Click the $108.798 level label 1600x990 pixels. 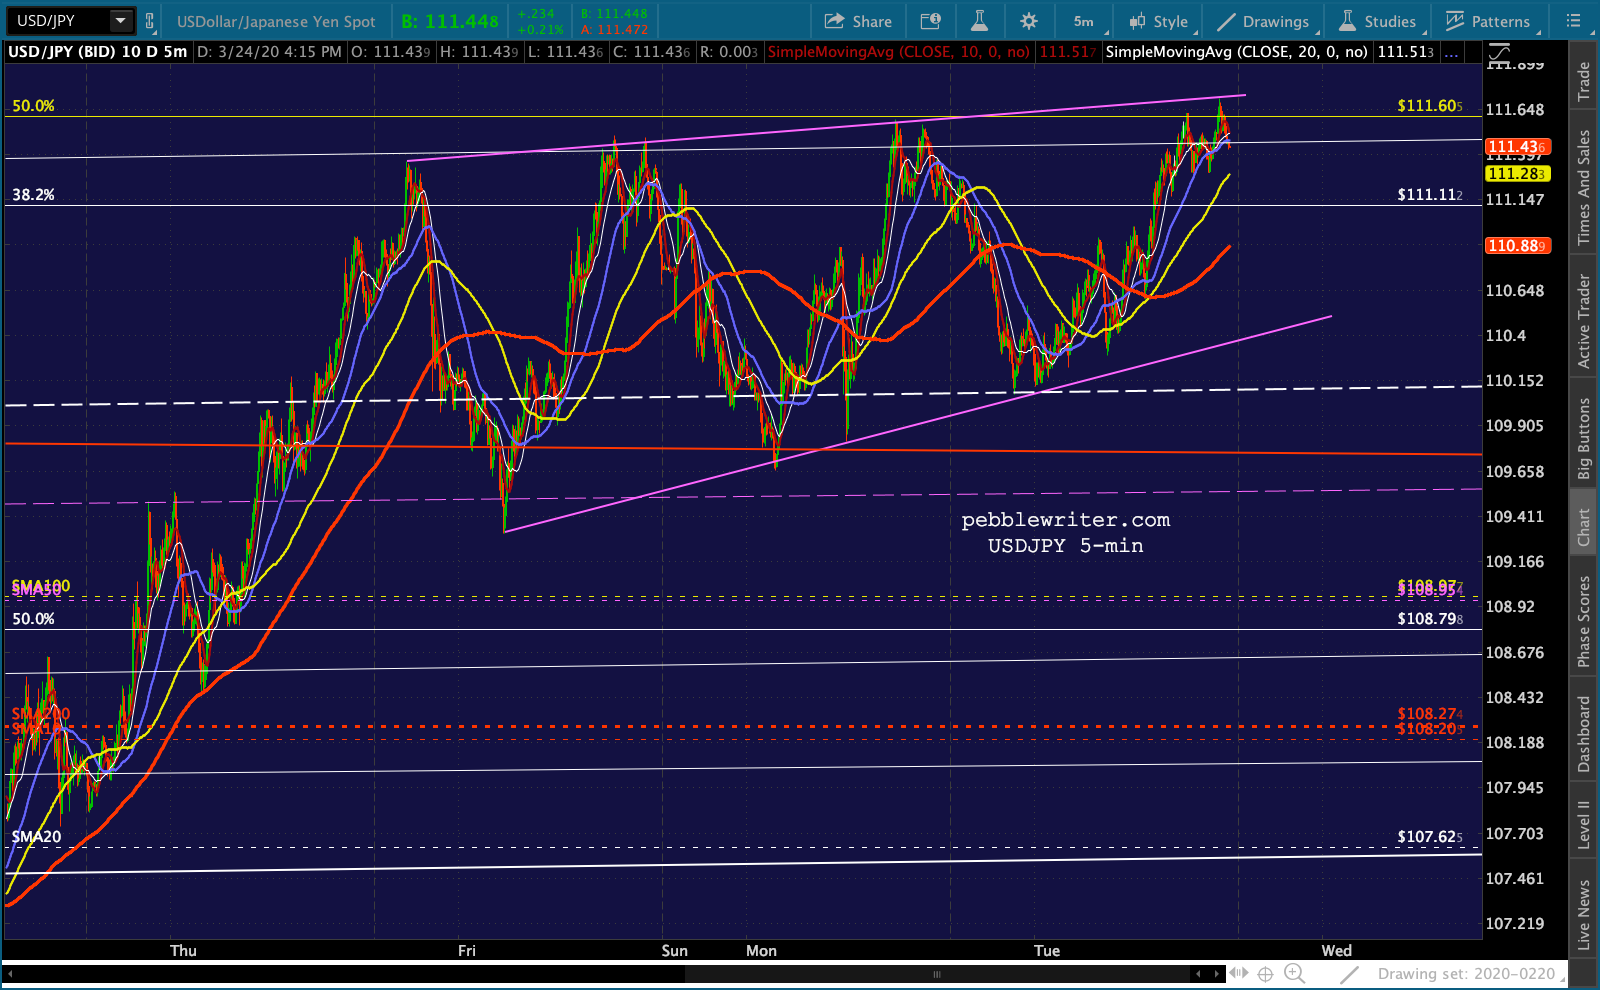[1430, 619]
